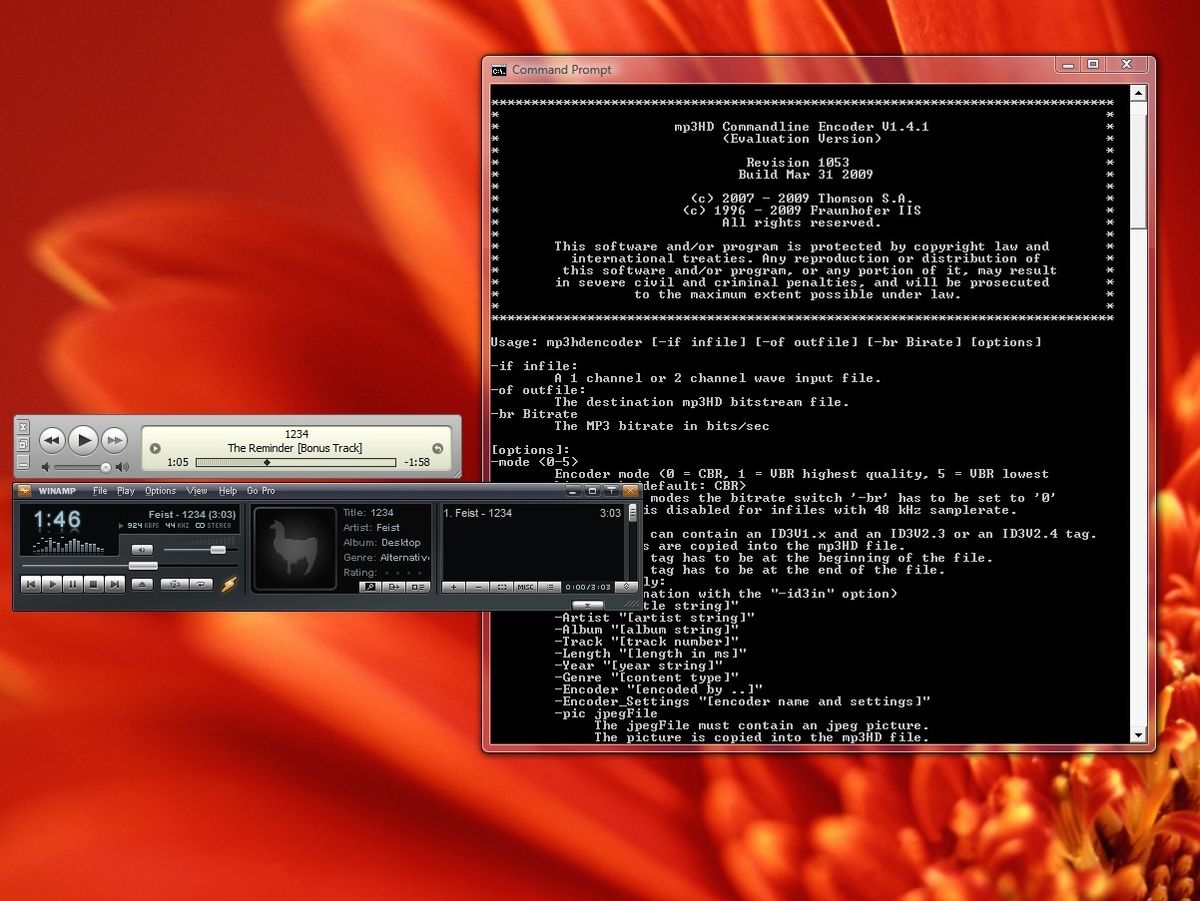Screen dimensions: 1200x901
Task: Click the Winamp logo icon in the title bar
Action: (x=24, y=490)
